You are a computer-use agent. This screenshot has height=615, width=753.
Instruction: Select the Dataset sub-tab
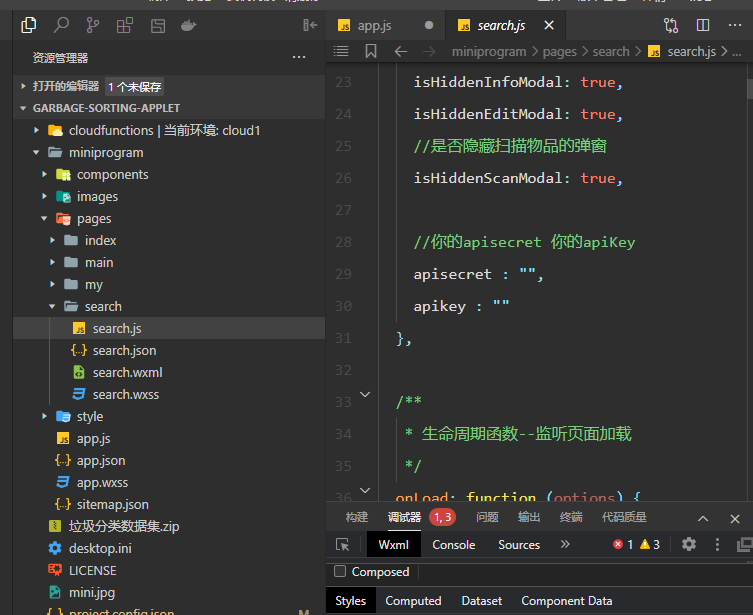point(482,601)
